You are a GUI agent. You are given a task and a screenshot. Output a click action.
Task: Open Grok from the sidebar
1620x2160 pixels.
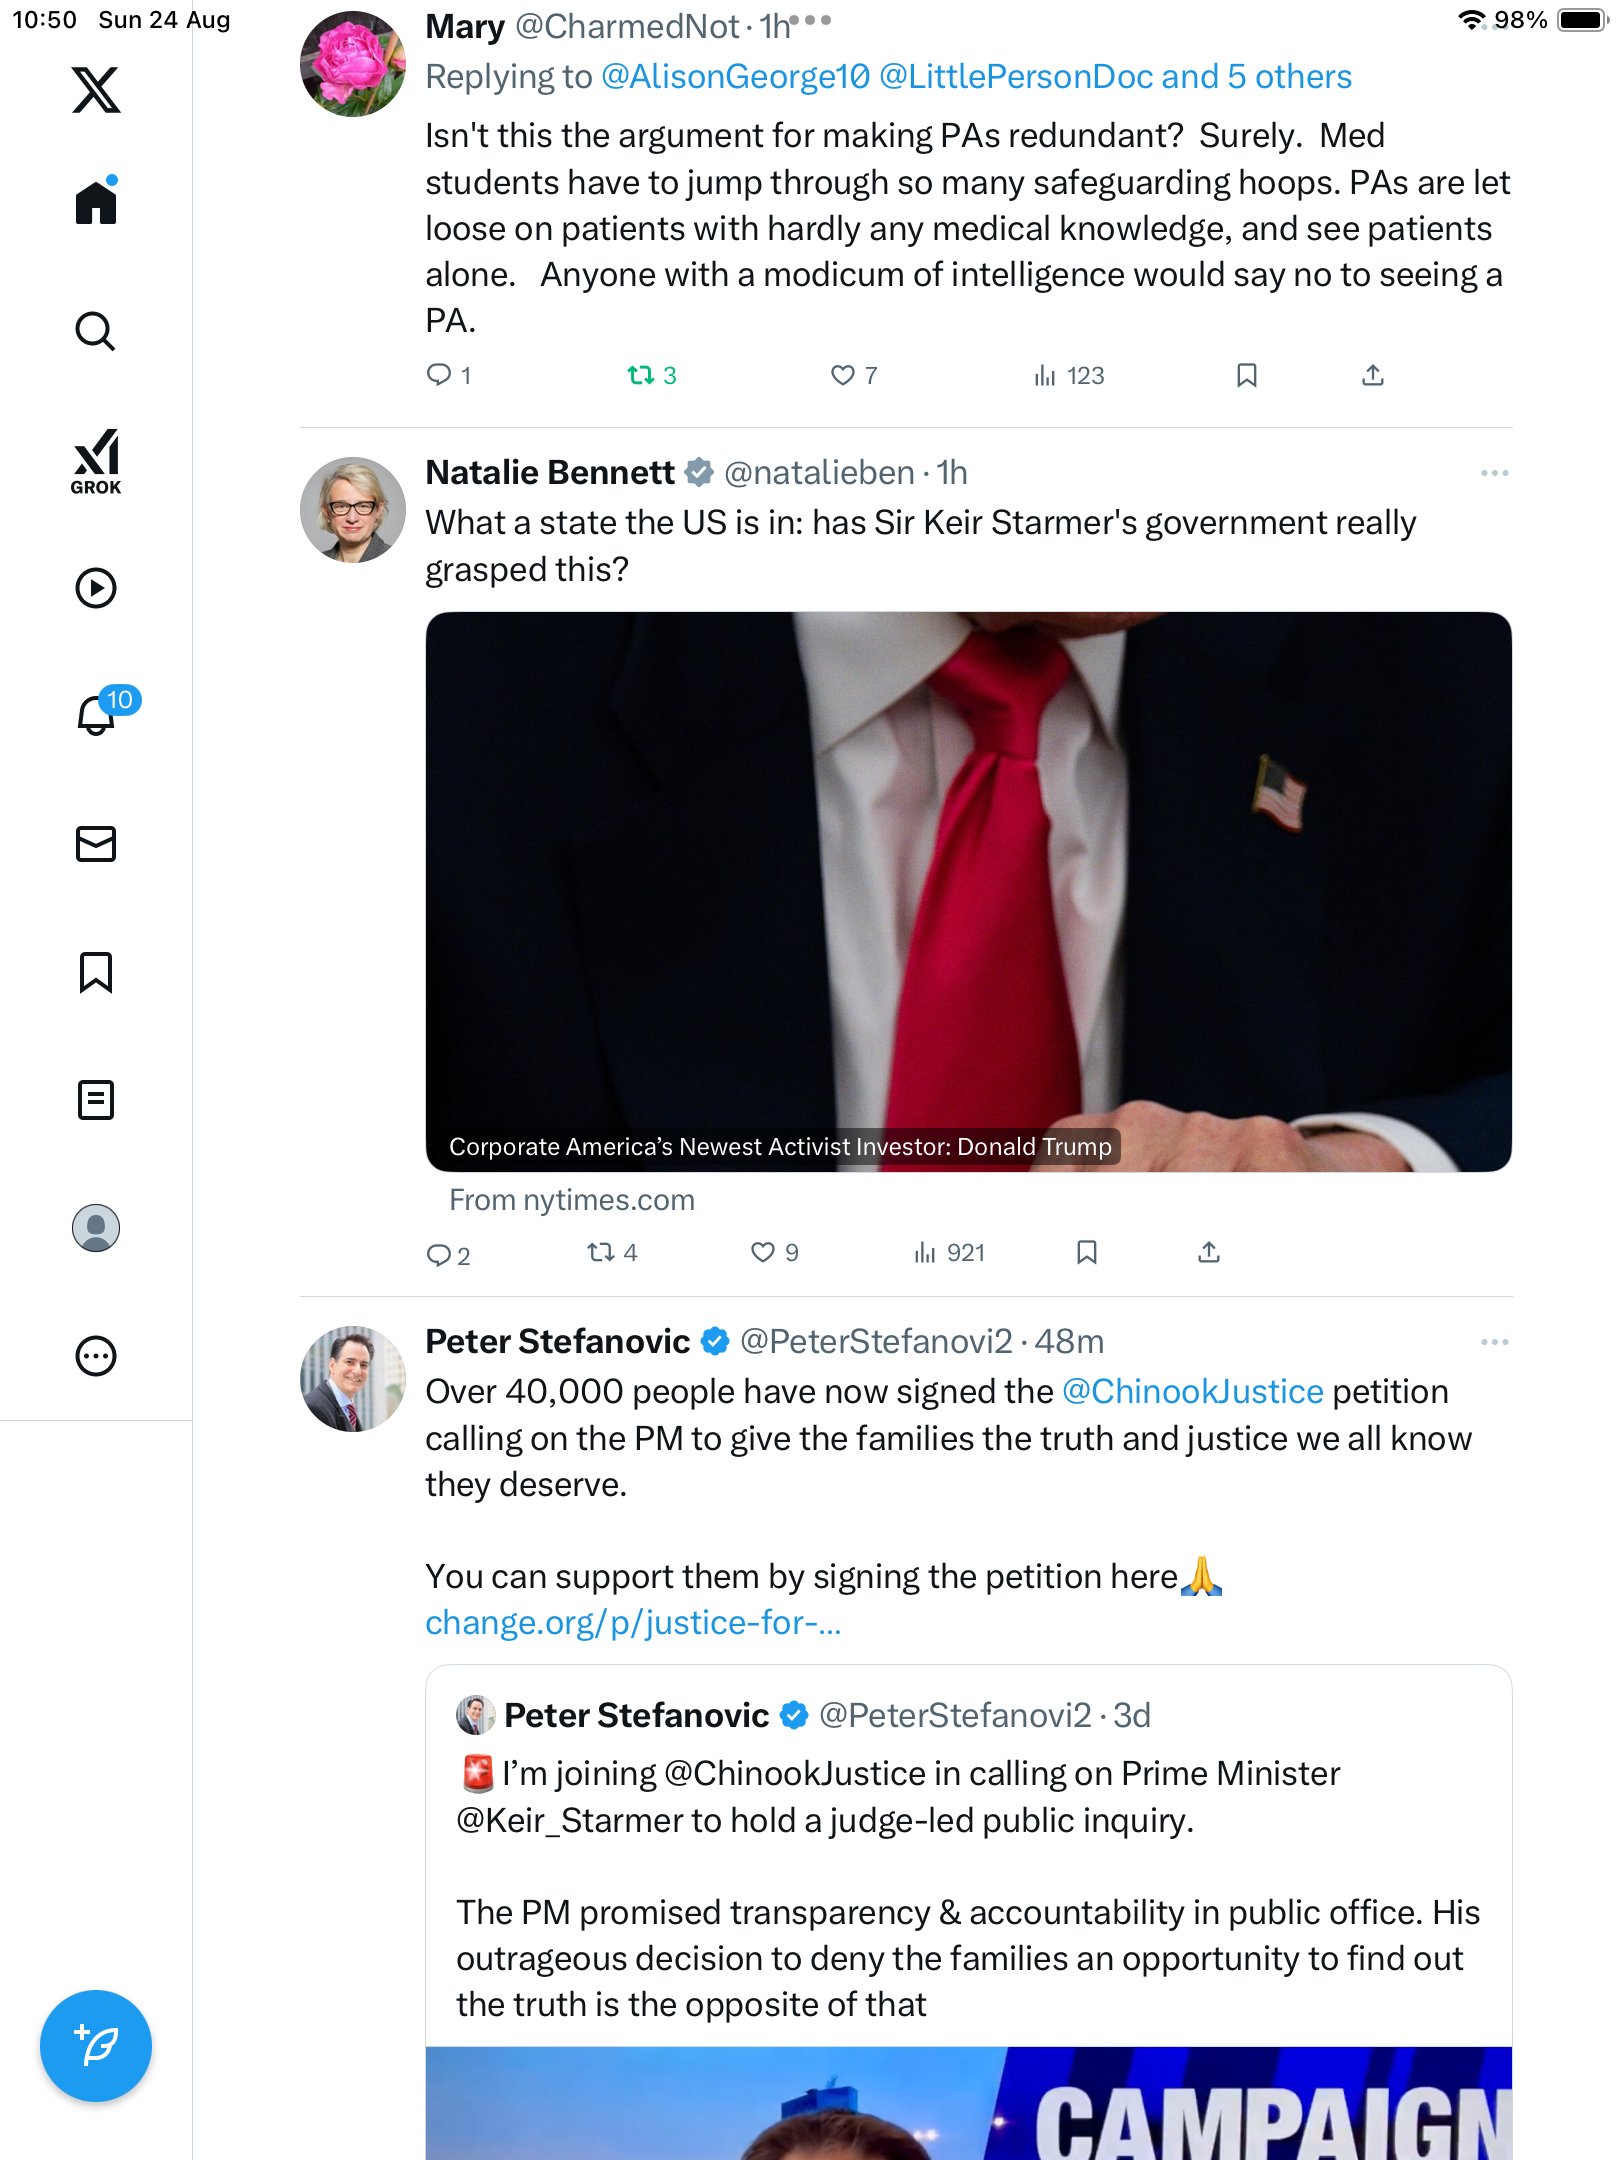(96, 461)
